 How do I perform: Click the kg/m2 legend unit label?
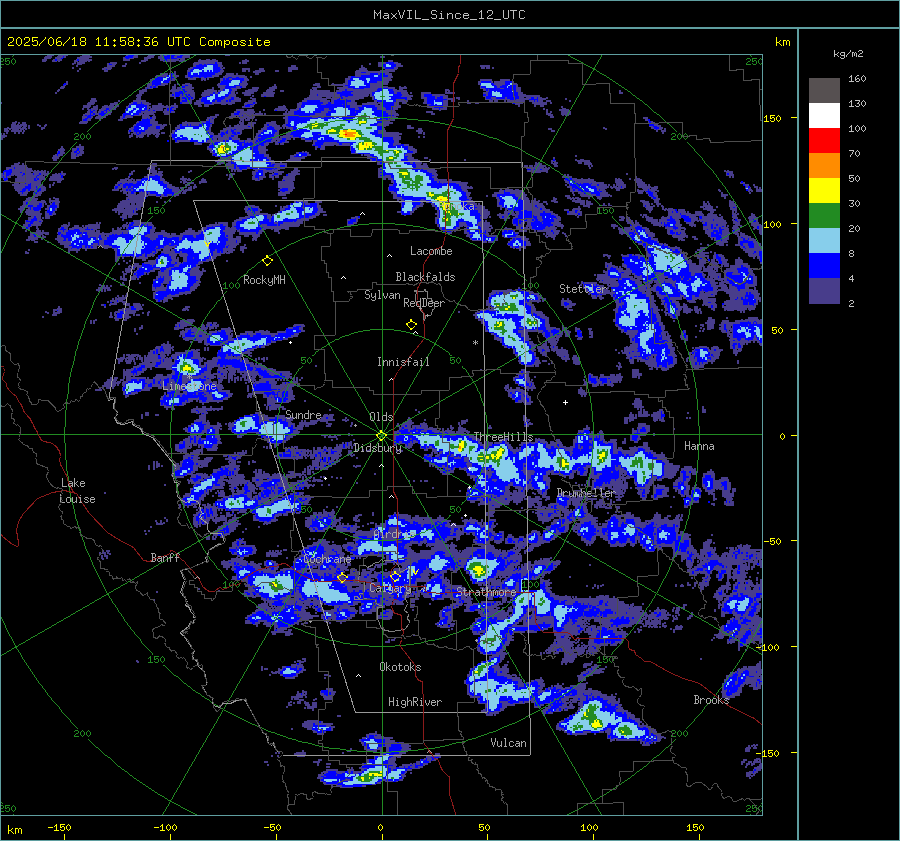pos(848,54)
